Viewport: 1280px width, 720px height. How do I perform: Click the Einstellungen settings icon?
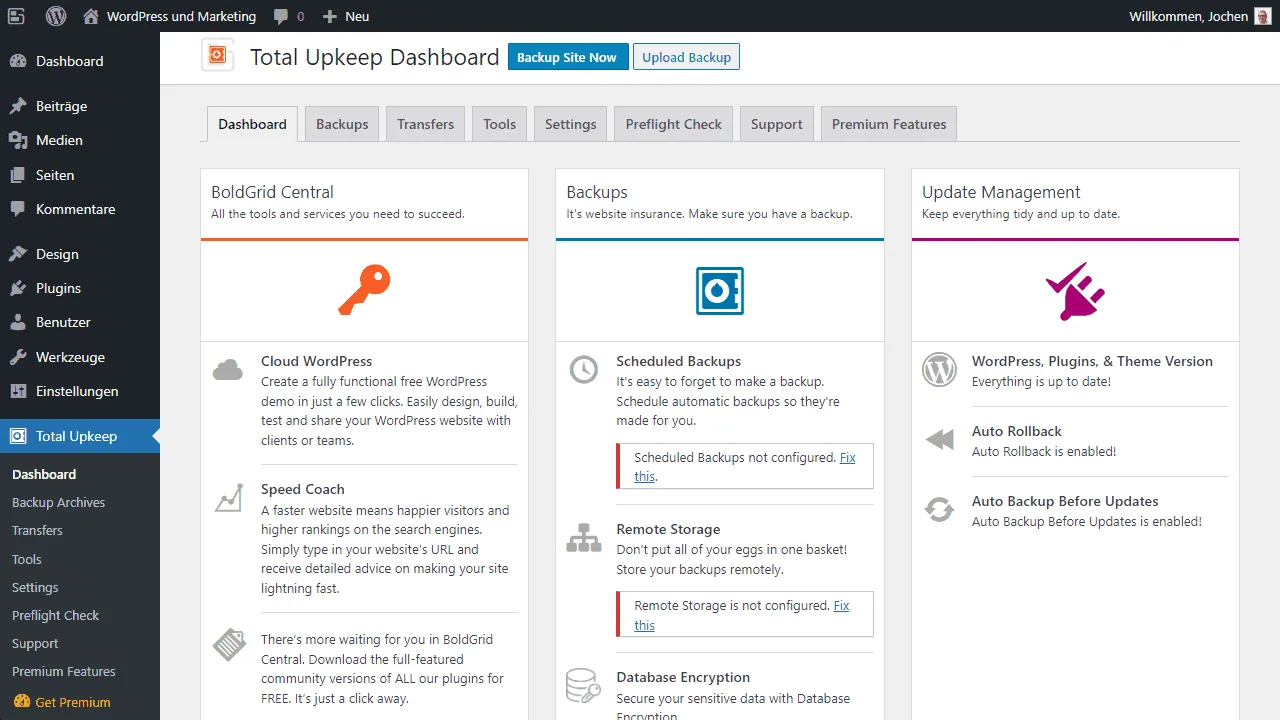tap(18, 391)
